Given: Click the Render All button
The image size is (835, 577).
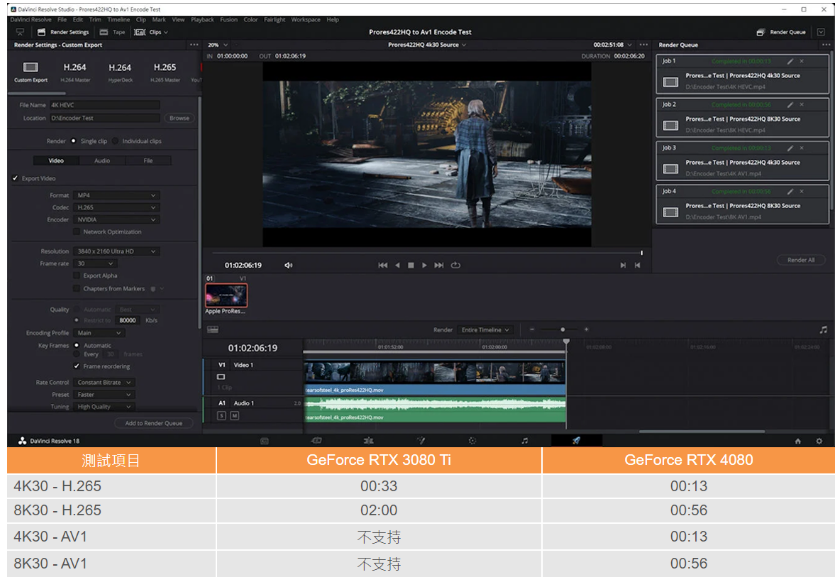Looking at the screenshot, I should 800,260.
